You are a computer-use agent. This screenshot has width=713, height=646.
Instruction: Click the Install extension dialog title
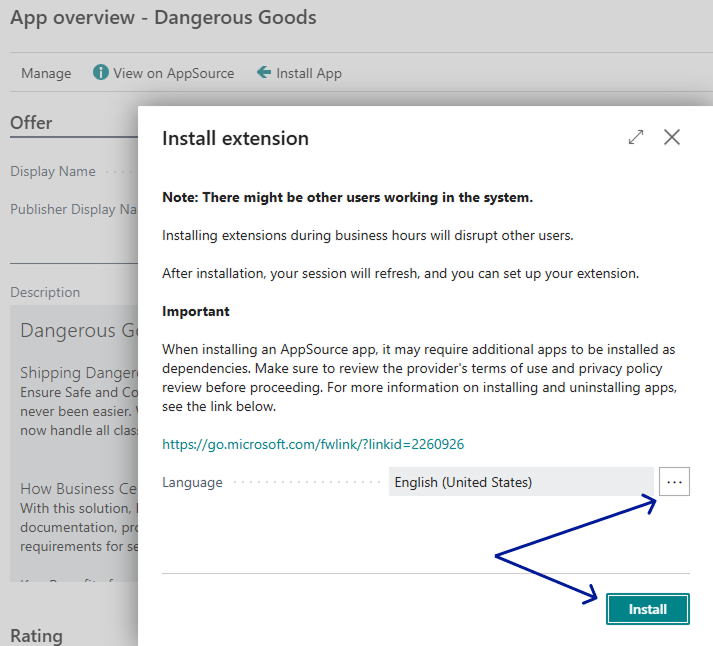pyautogui.click(x=235, y=138)
